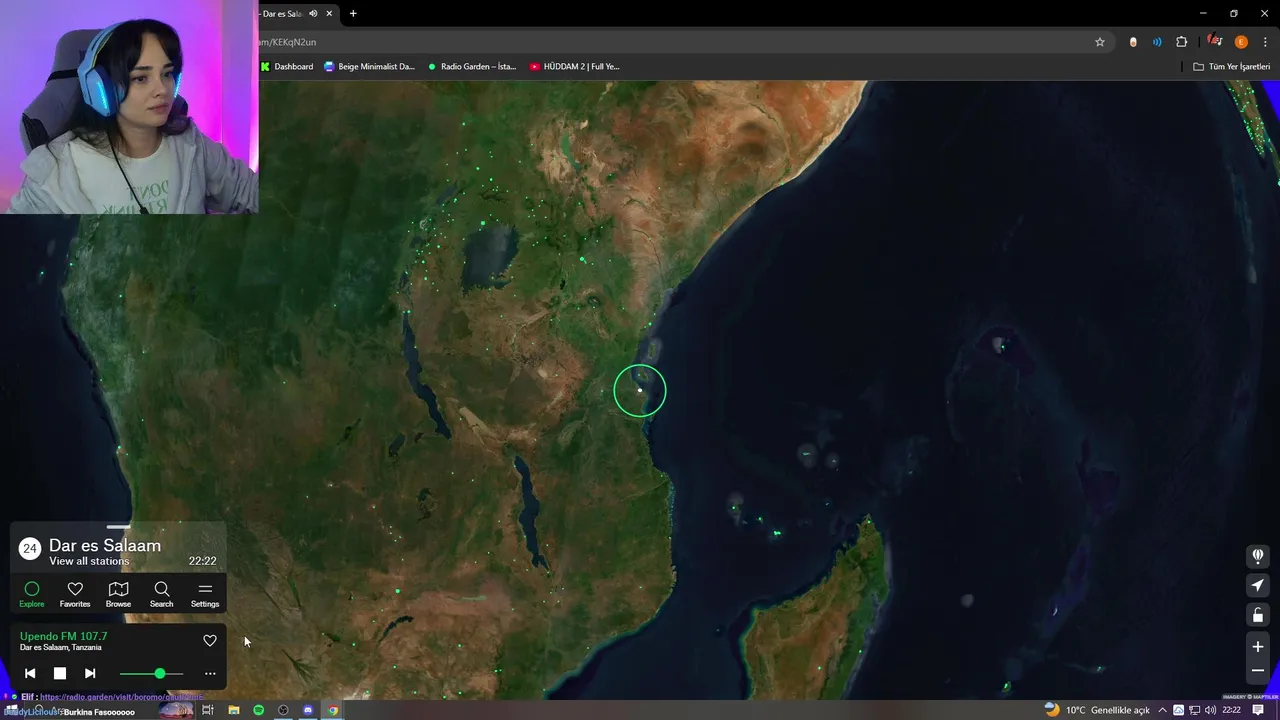Image resolution: width=1280 pixels, height=720 pixels.
Task: Zoom in on the map
Action: [x=1258, y=647]
